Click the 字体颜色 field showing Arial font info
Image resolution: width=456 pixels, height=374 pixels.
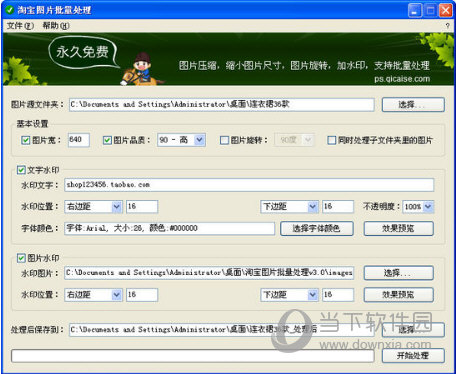pyautogui.click(x=170, y=229)
